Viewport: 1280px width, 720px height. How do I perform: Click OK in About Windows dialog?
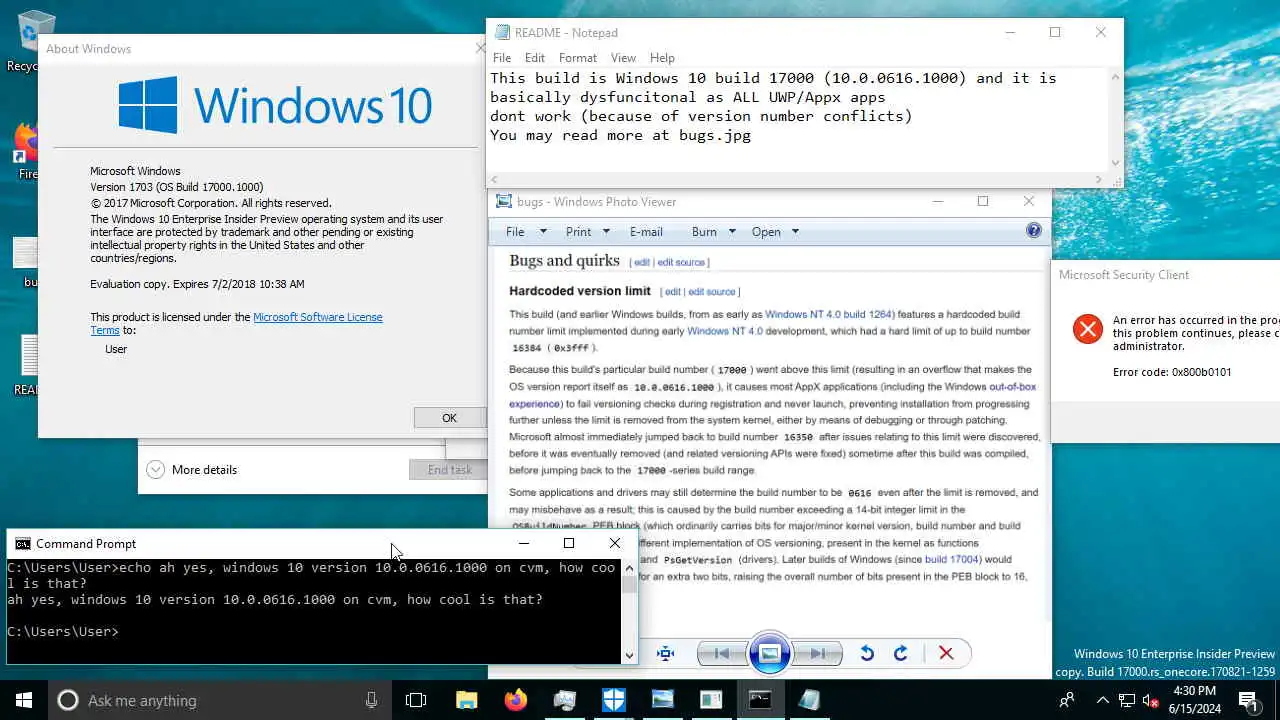[x=449, y=418]
